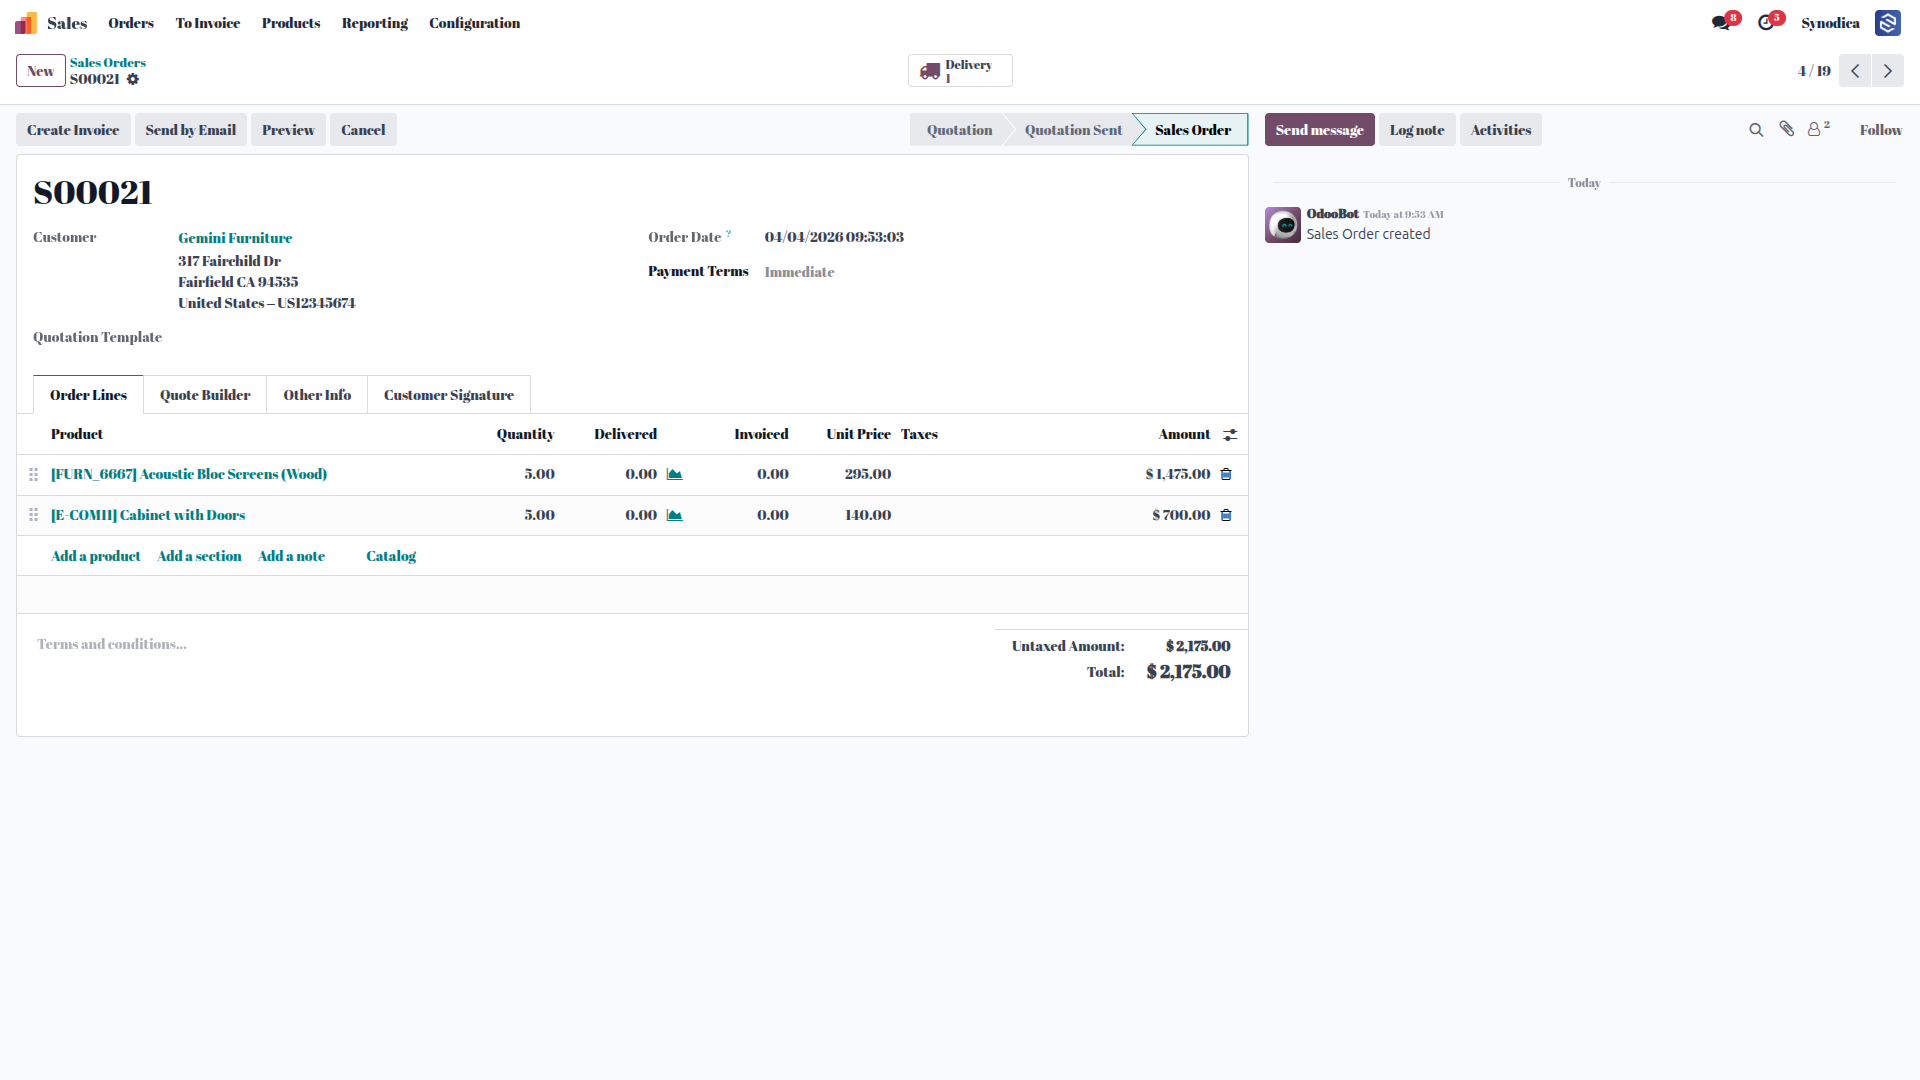The height and width of the screenshot is (1080, 1920).
Task: Open the Orders menu
Action: pyautogui.click(x=131, y=23)
